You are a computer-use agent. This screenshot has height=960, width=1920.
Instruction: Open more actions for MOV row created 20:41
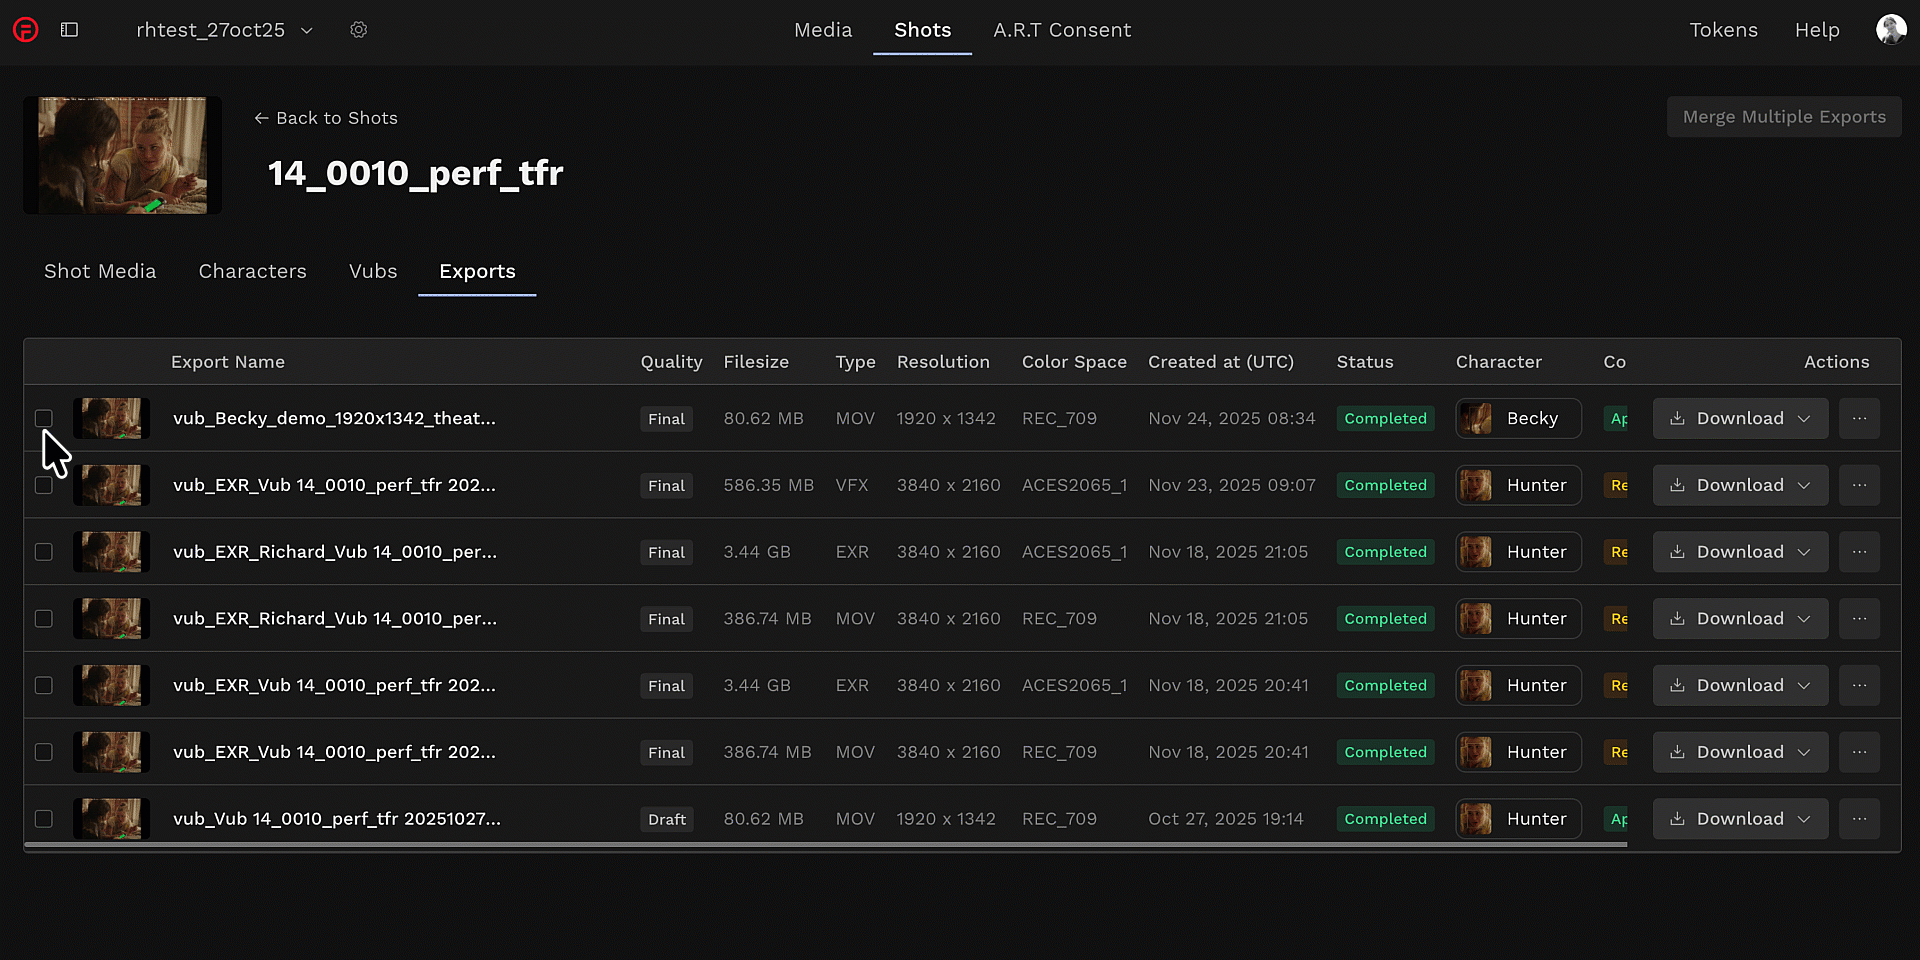click(1859, 752)
